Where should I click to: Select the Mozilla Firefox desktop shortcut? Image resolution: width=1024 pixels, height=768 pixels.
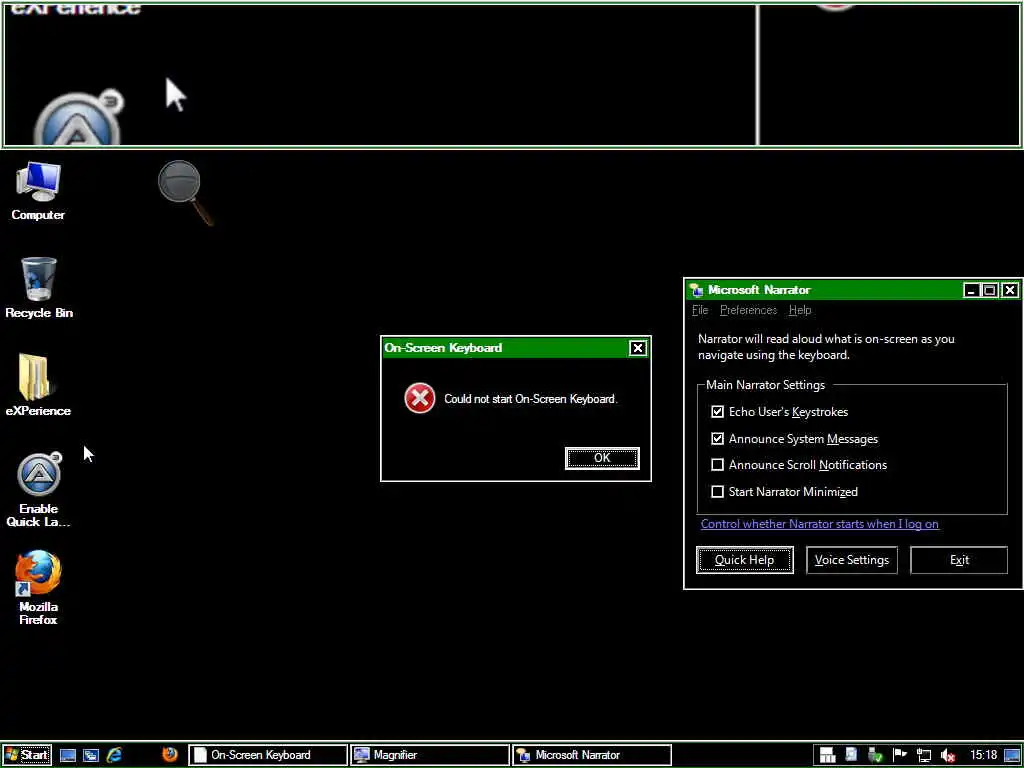[x=38, y=588]
